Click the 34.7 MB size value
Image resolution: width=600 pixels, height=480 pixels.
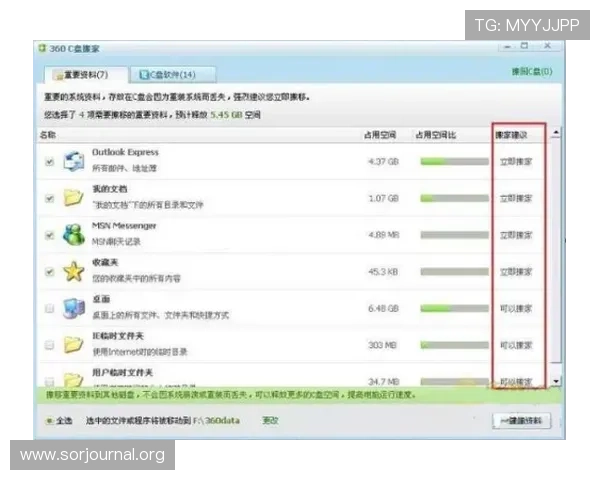[384, 382]
